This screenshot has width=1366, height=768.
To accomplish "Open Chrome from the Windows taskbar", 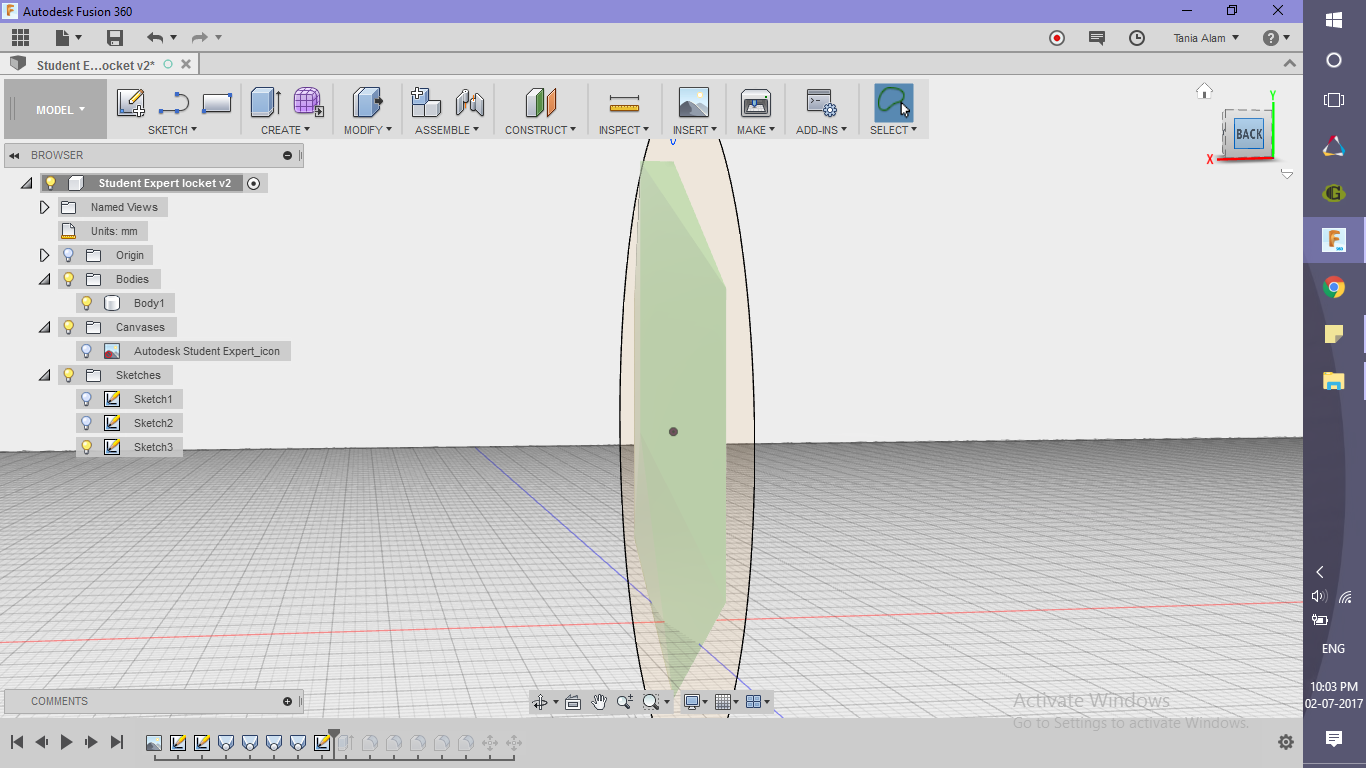I will [1334, 288].
